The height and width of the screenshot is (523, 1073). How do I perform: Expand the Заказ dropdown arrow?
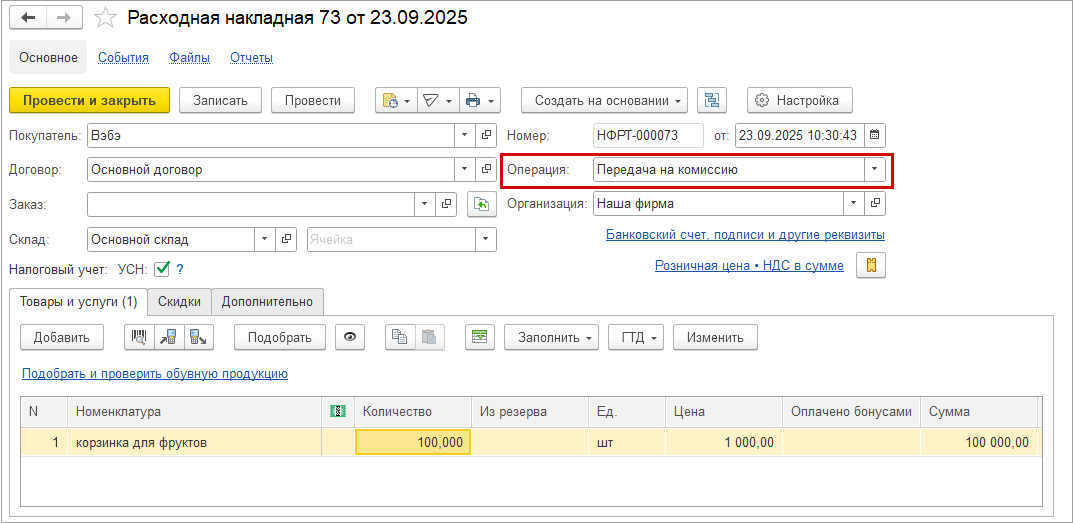point(425,203)
